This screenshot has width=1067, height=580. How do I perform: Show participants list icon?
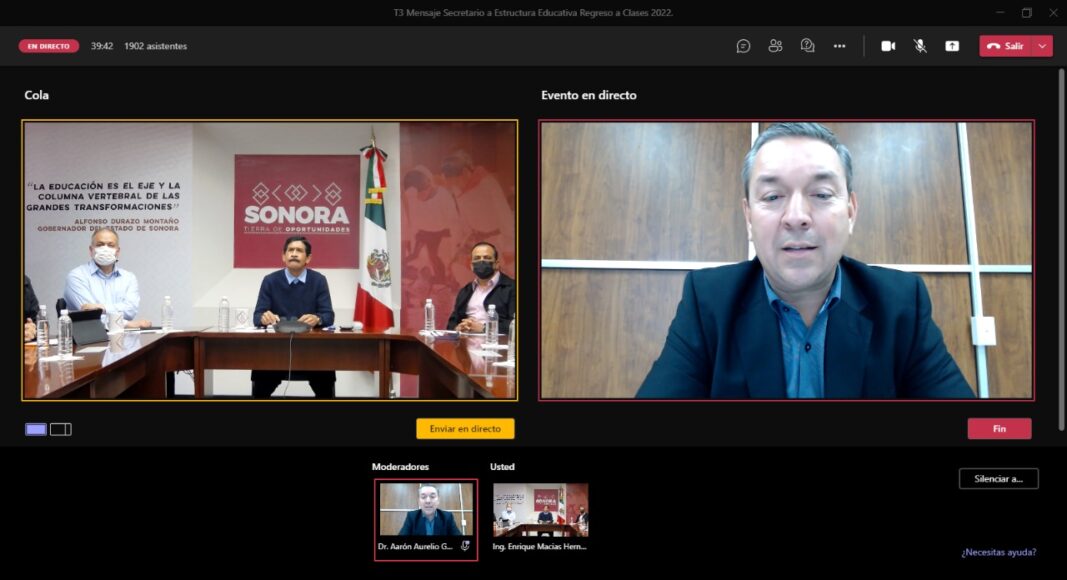click(x=775, y=46)
